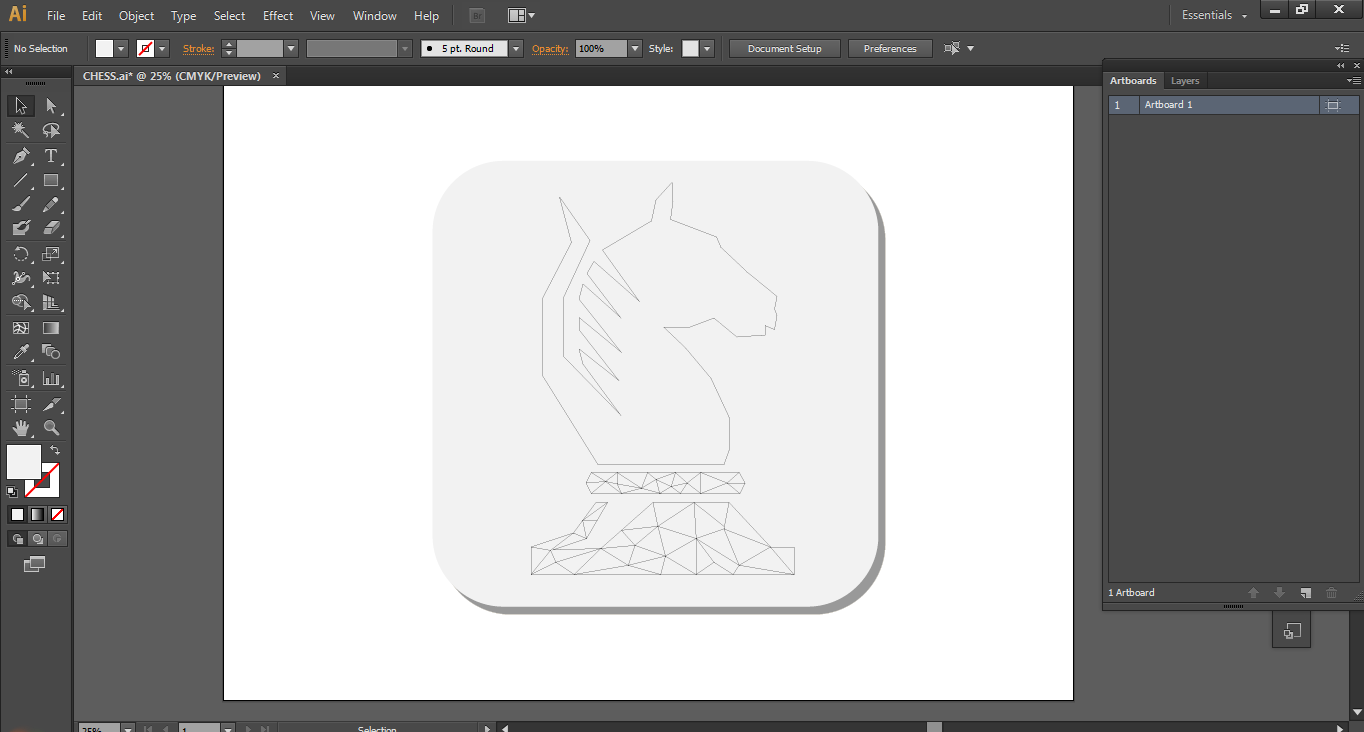
Task: Set paint mode to None
Action: (x=57, y=515)
